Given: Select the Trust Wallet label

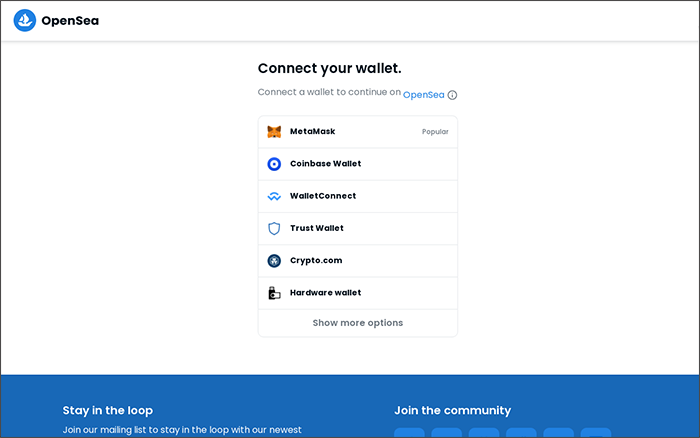Looking at the screenshot, I should 316,228.
